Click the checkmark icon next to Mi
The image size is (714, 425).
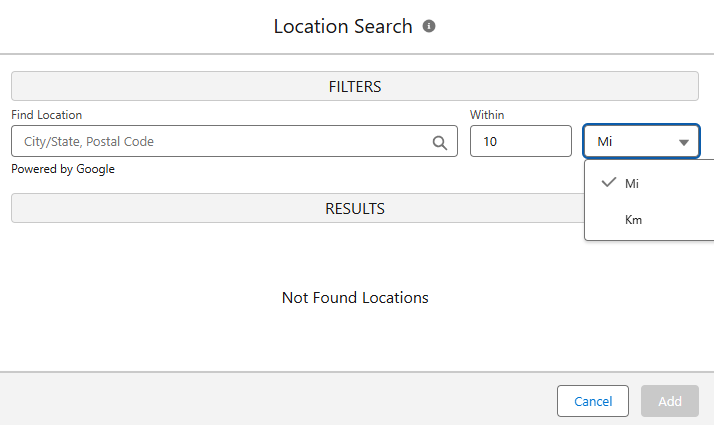tap(607, 183)
